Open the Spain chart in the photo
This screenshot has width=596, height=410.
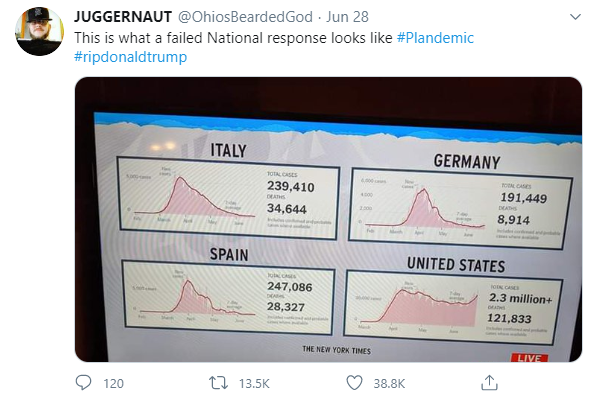[x=228, y=296]
